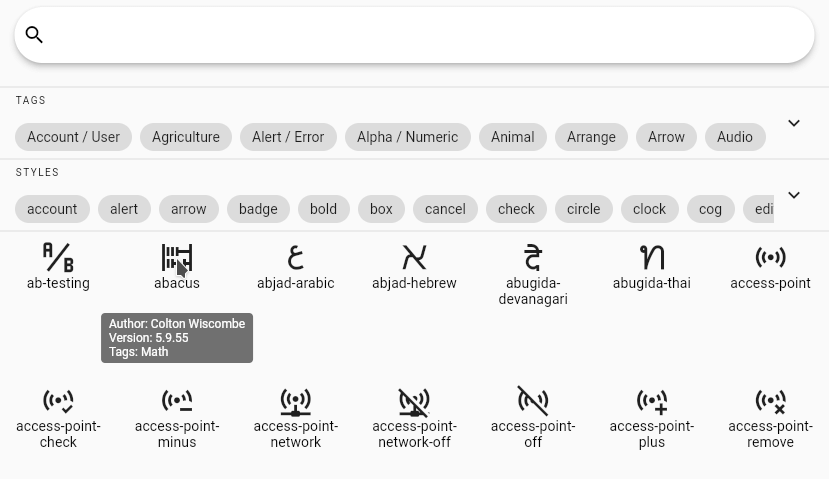Image resolution: width=829 pixels, height=479 pixels.
Task: Focus the icon search input field
Action: (420, 35)
